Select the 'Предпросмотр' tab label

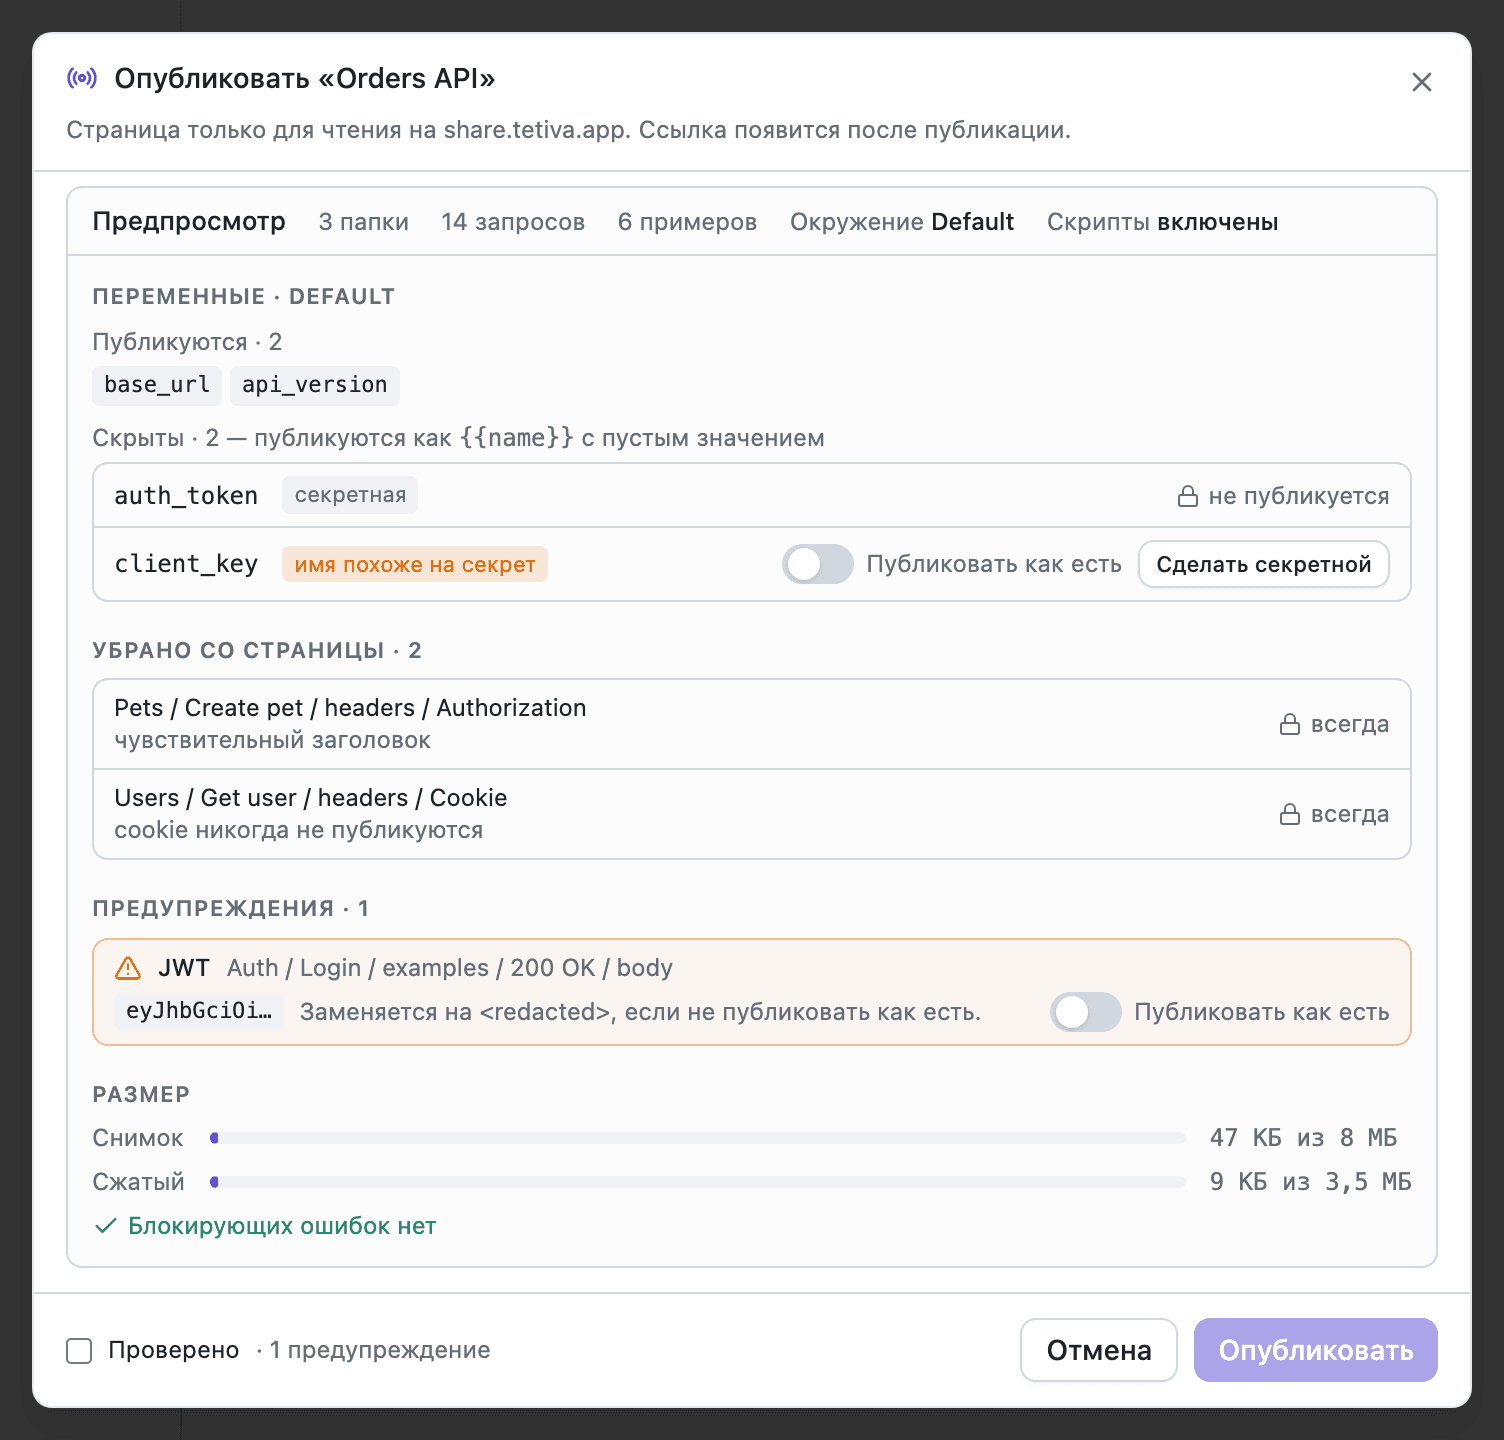click(x=189, y=221)
